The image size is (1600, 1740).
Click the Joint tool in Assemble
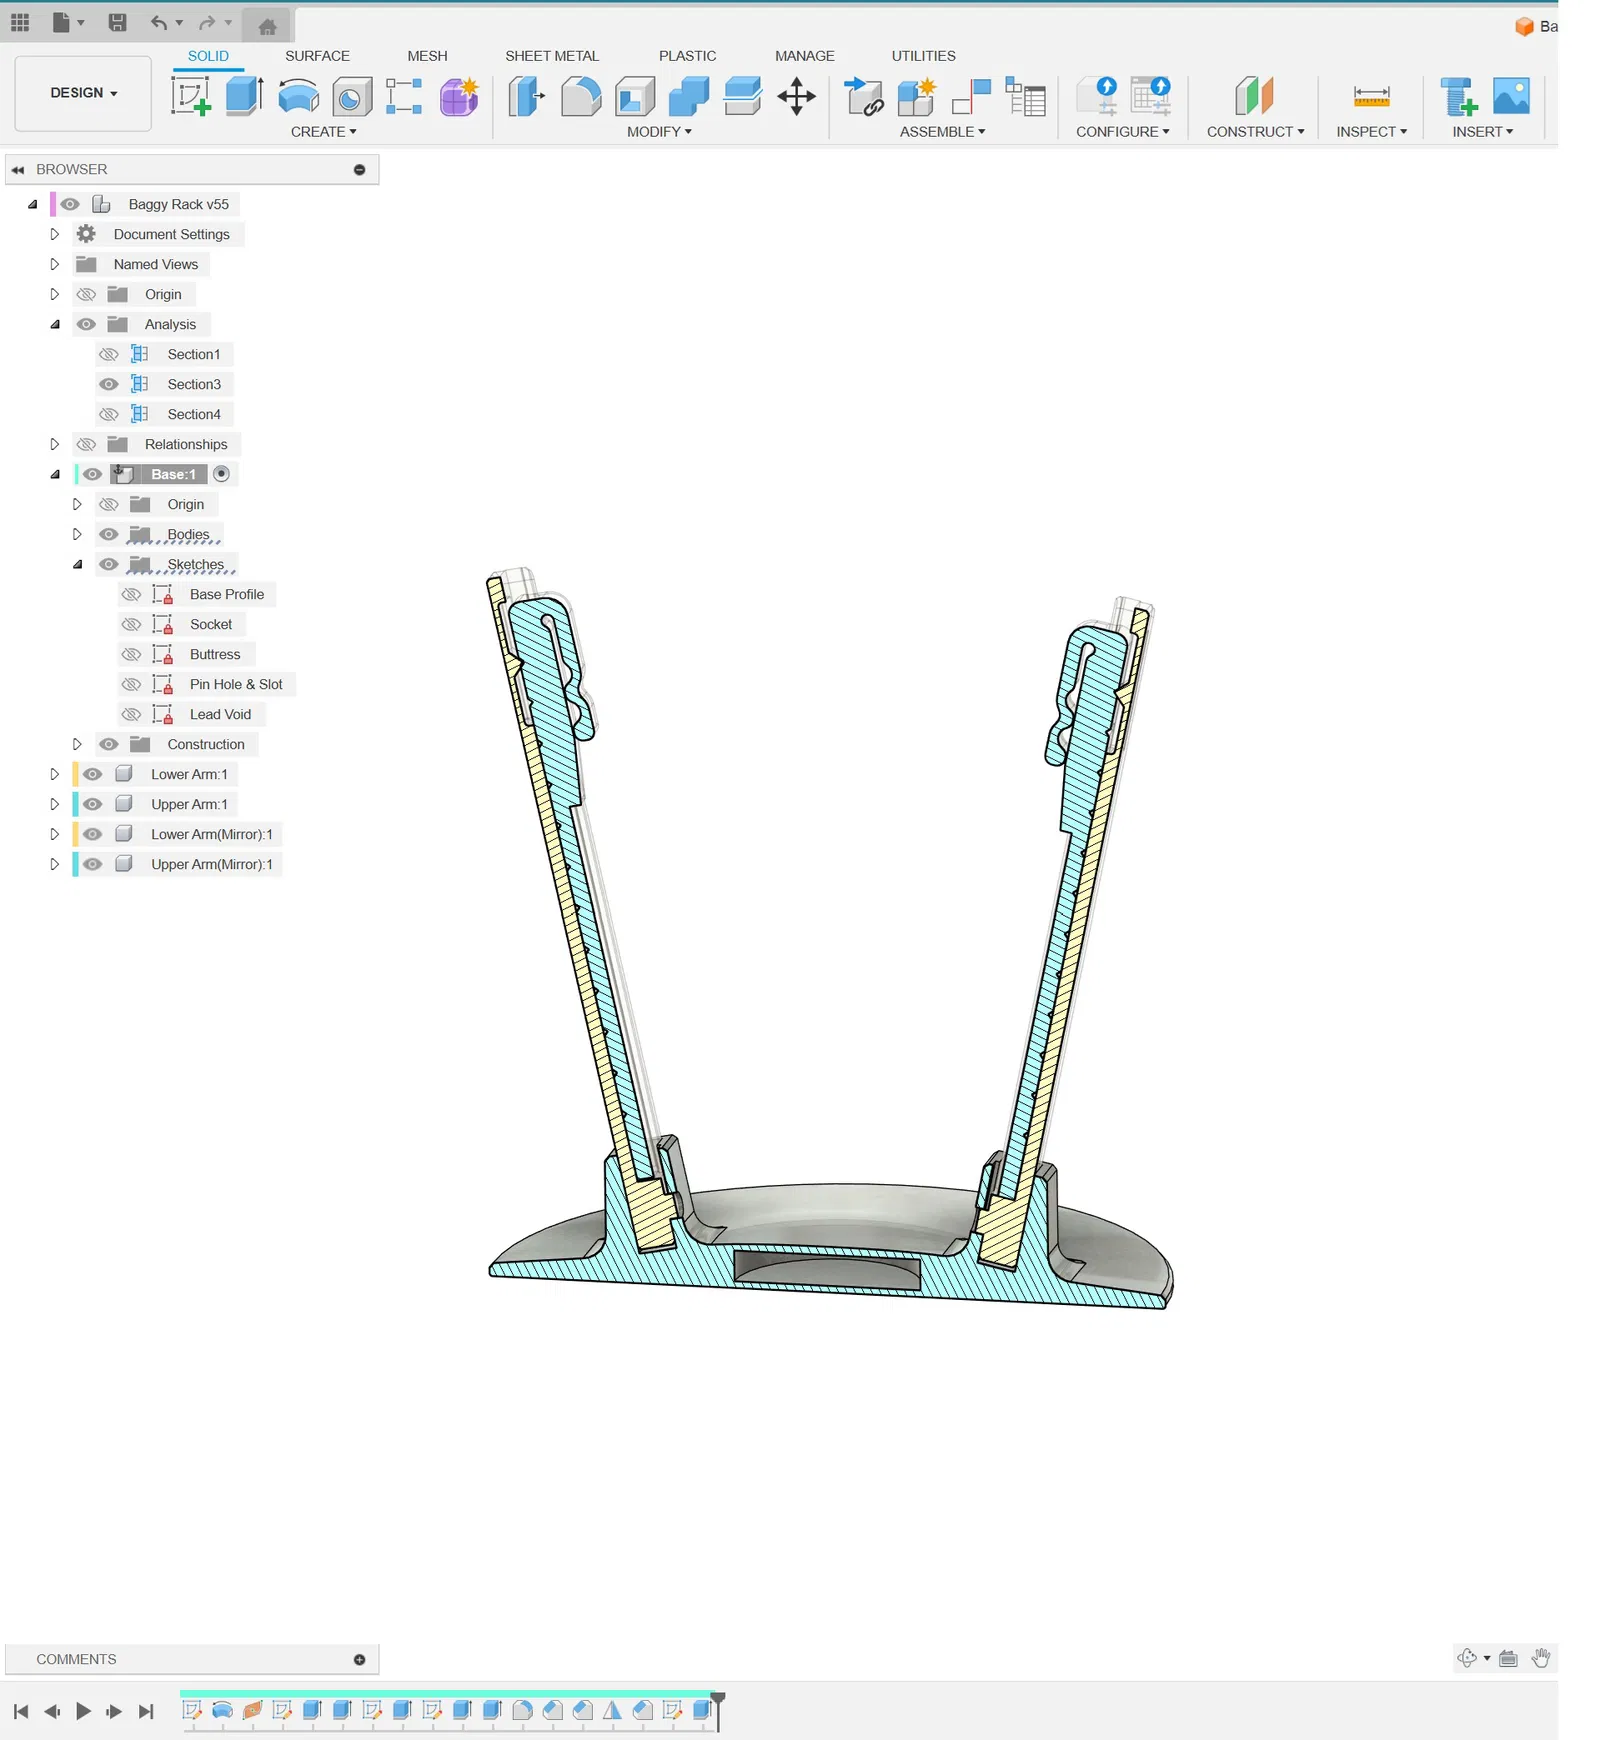point(970,97)
